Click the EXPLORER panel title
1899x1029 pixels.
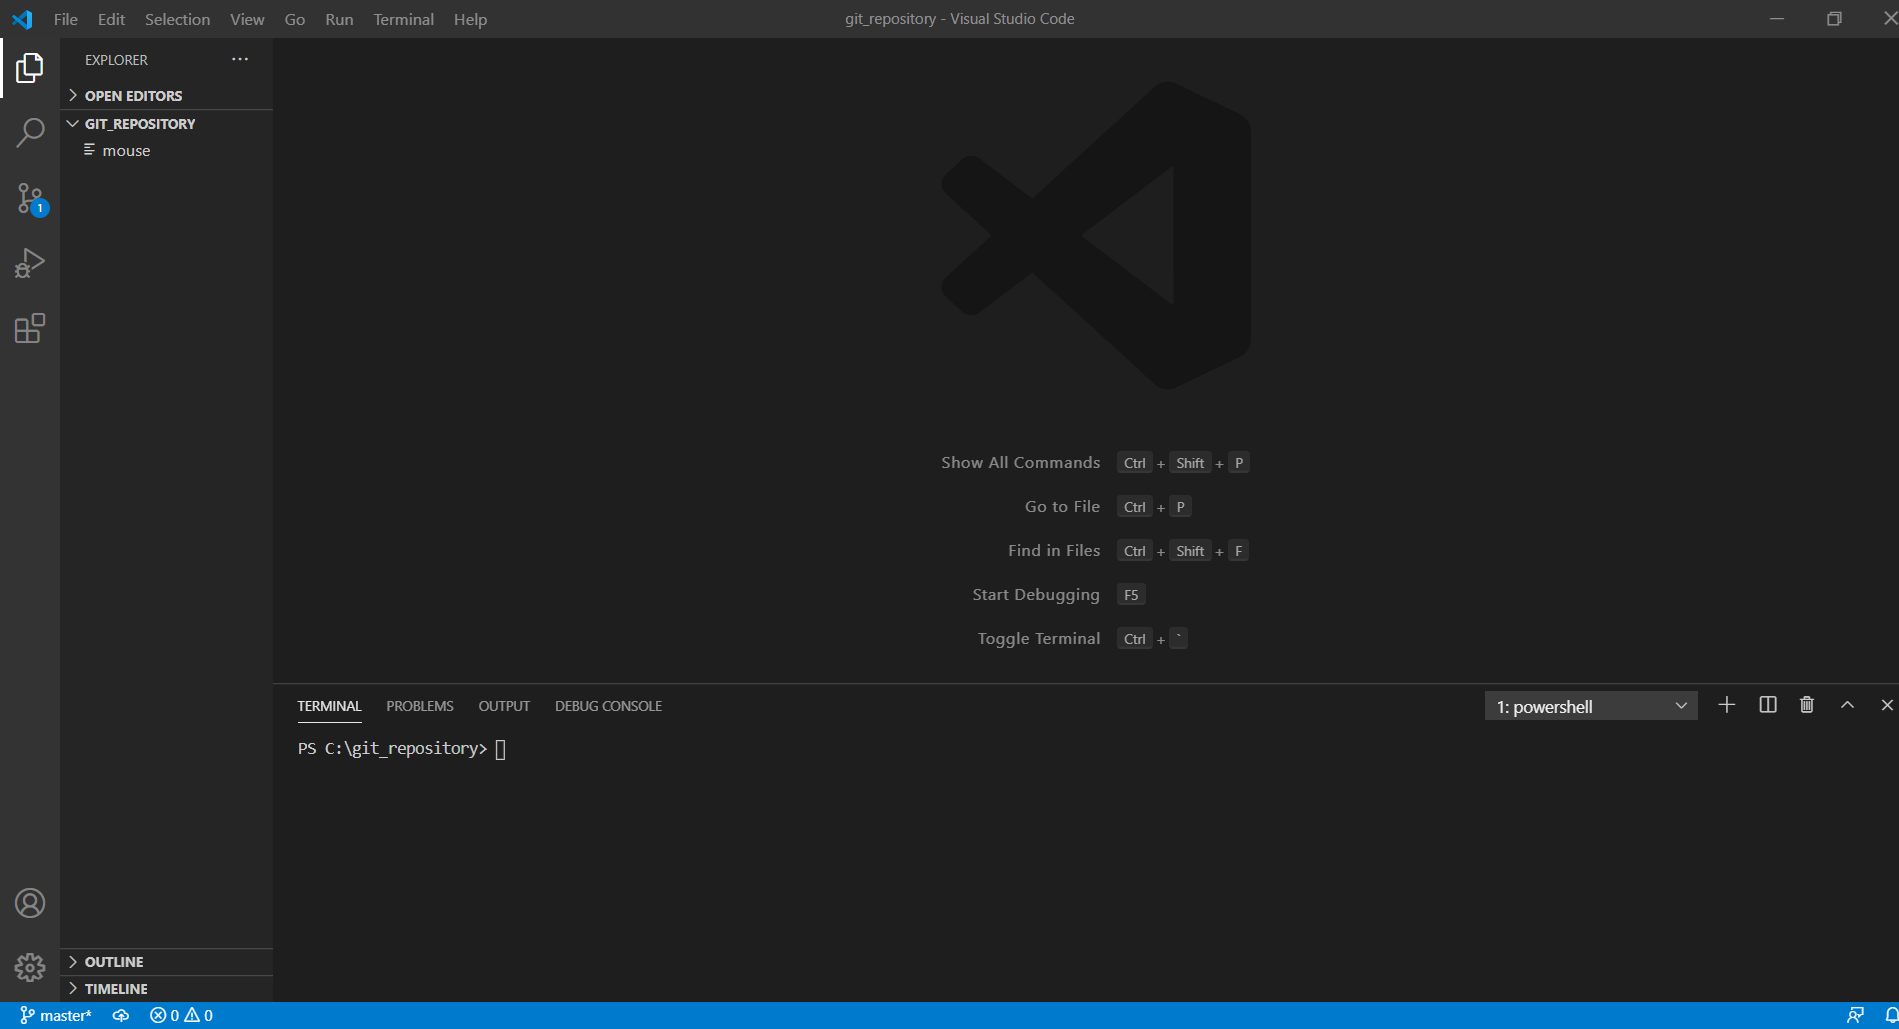tap(116, 60)
